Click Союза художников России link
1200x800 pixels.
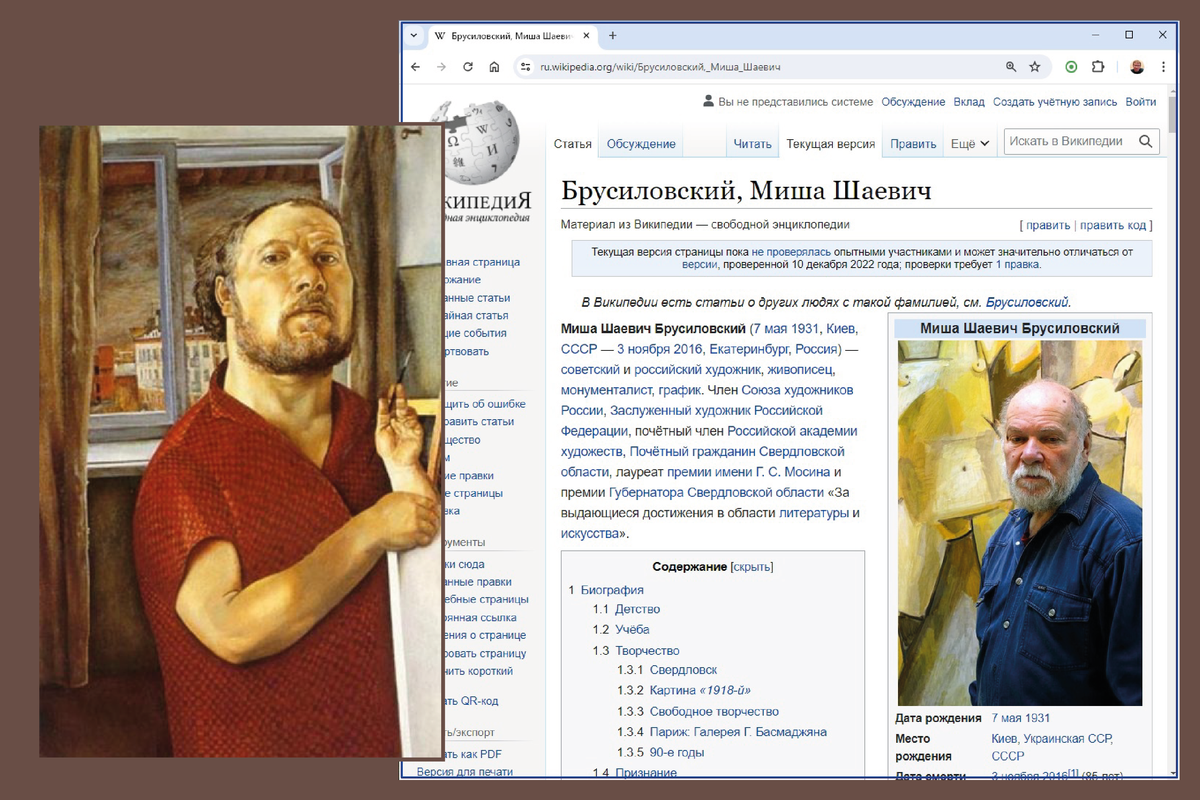pyautogui.click(x=707, y=400)
